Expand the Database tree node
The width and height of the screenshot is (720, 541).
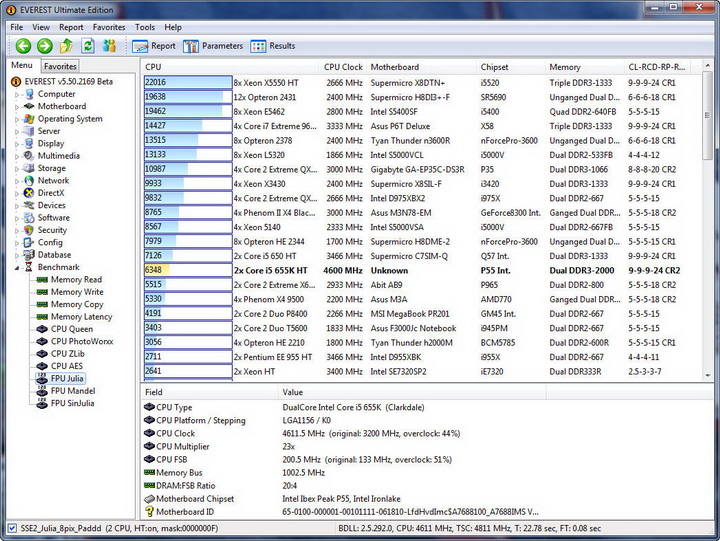click(x=17, y=256)
